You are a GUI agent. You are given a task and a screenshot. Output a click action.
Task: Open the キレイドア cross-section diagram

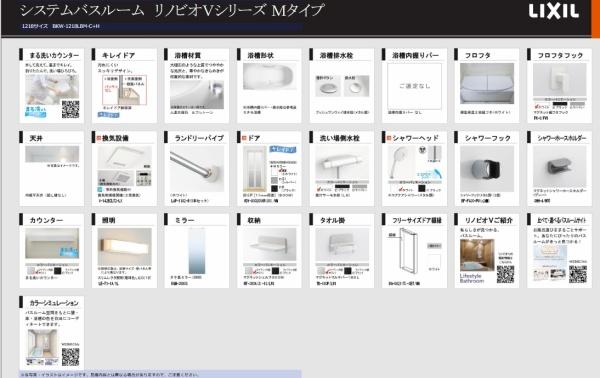pos(125,90)
